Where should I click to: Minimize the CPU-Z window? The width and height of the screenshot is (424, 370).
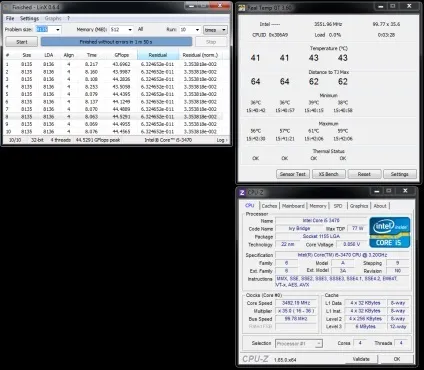(x=377, y=191)
